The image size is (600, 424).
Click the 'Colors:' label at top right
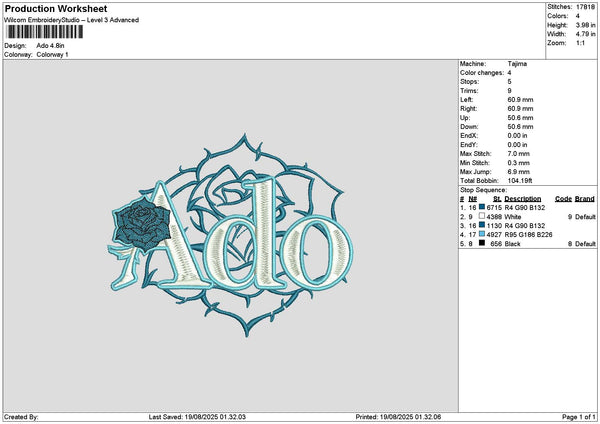(557, 16)
